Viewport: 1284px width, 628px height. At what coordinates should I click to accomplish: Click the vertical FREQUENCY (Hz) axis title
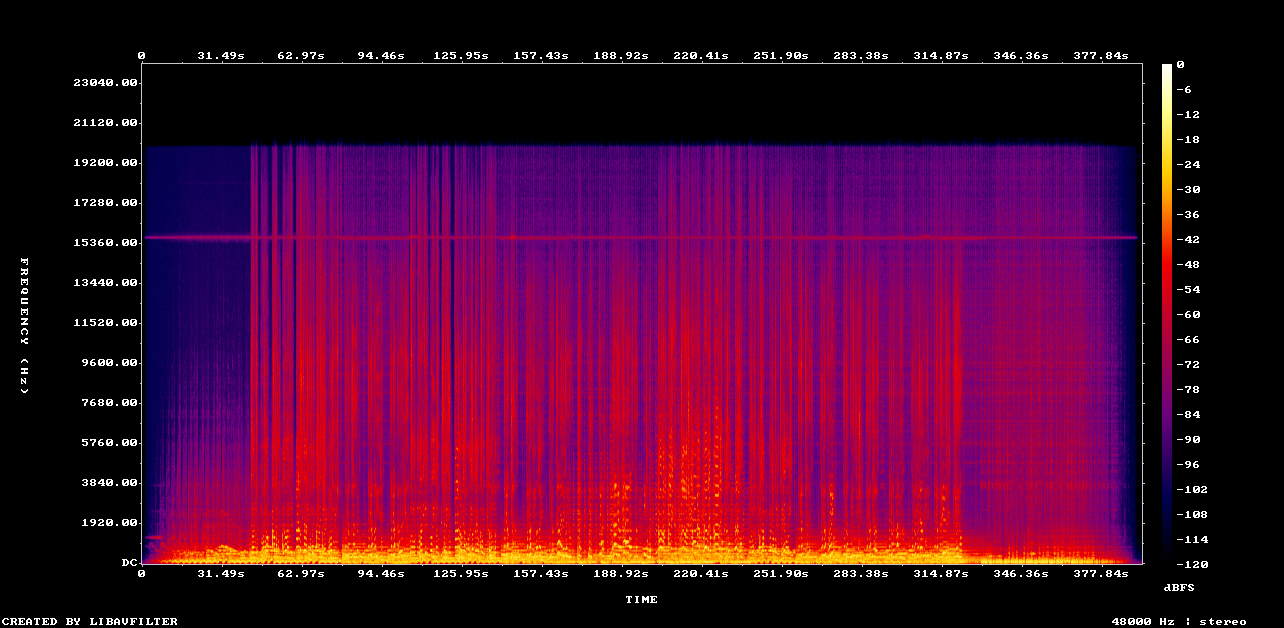[25, 325]
